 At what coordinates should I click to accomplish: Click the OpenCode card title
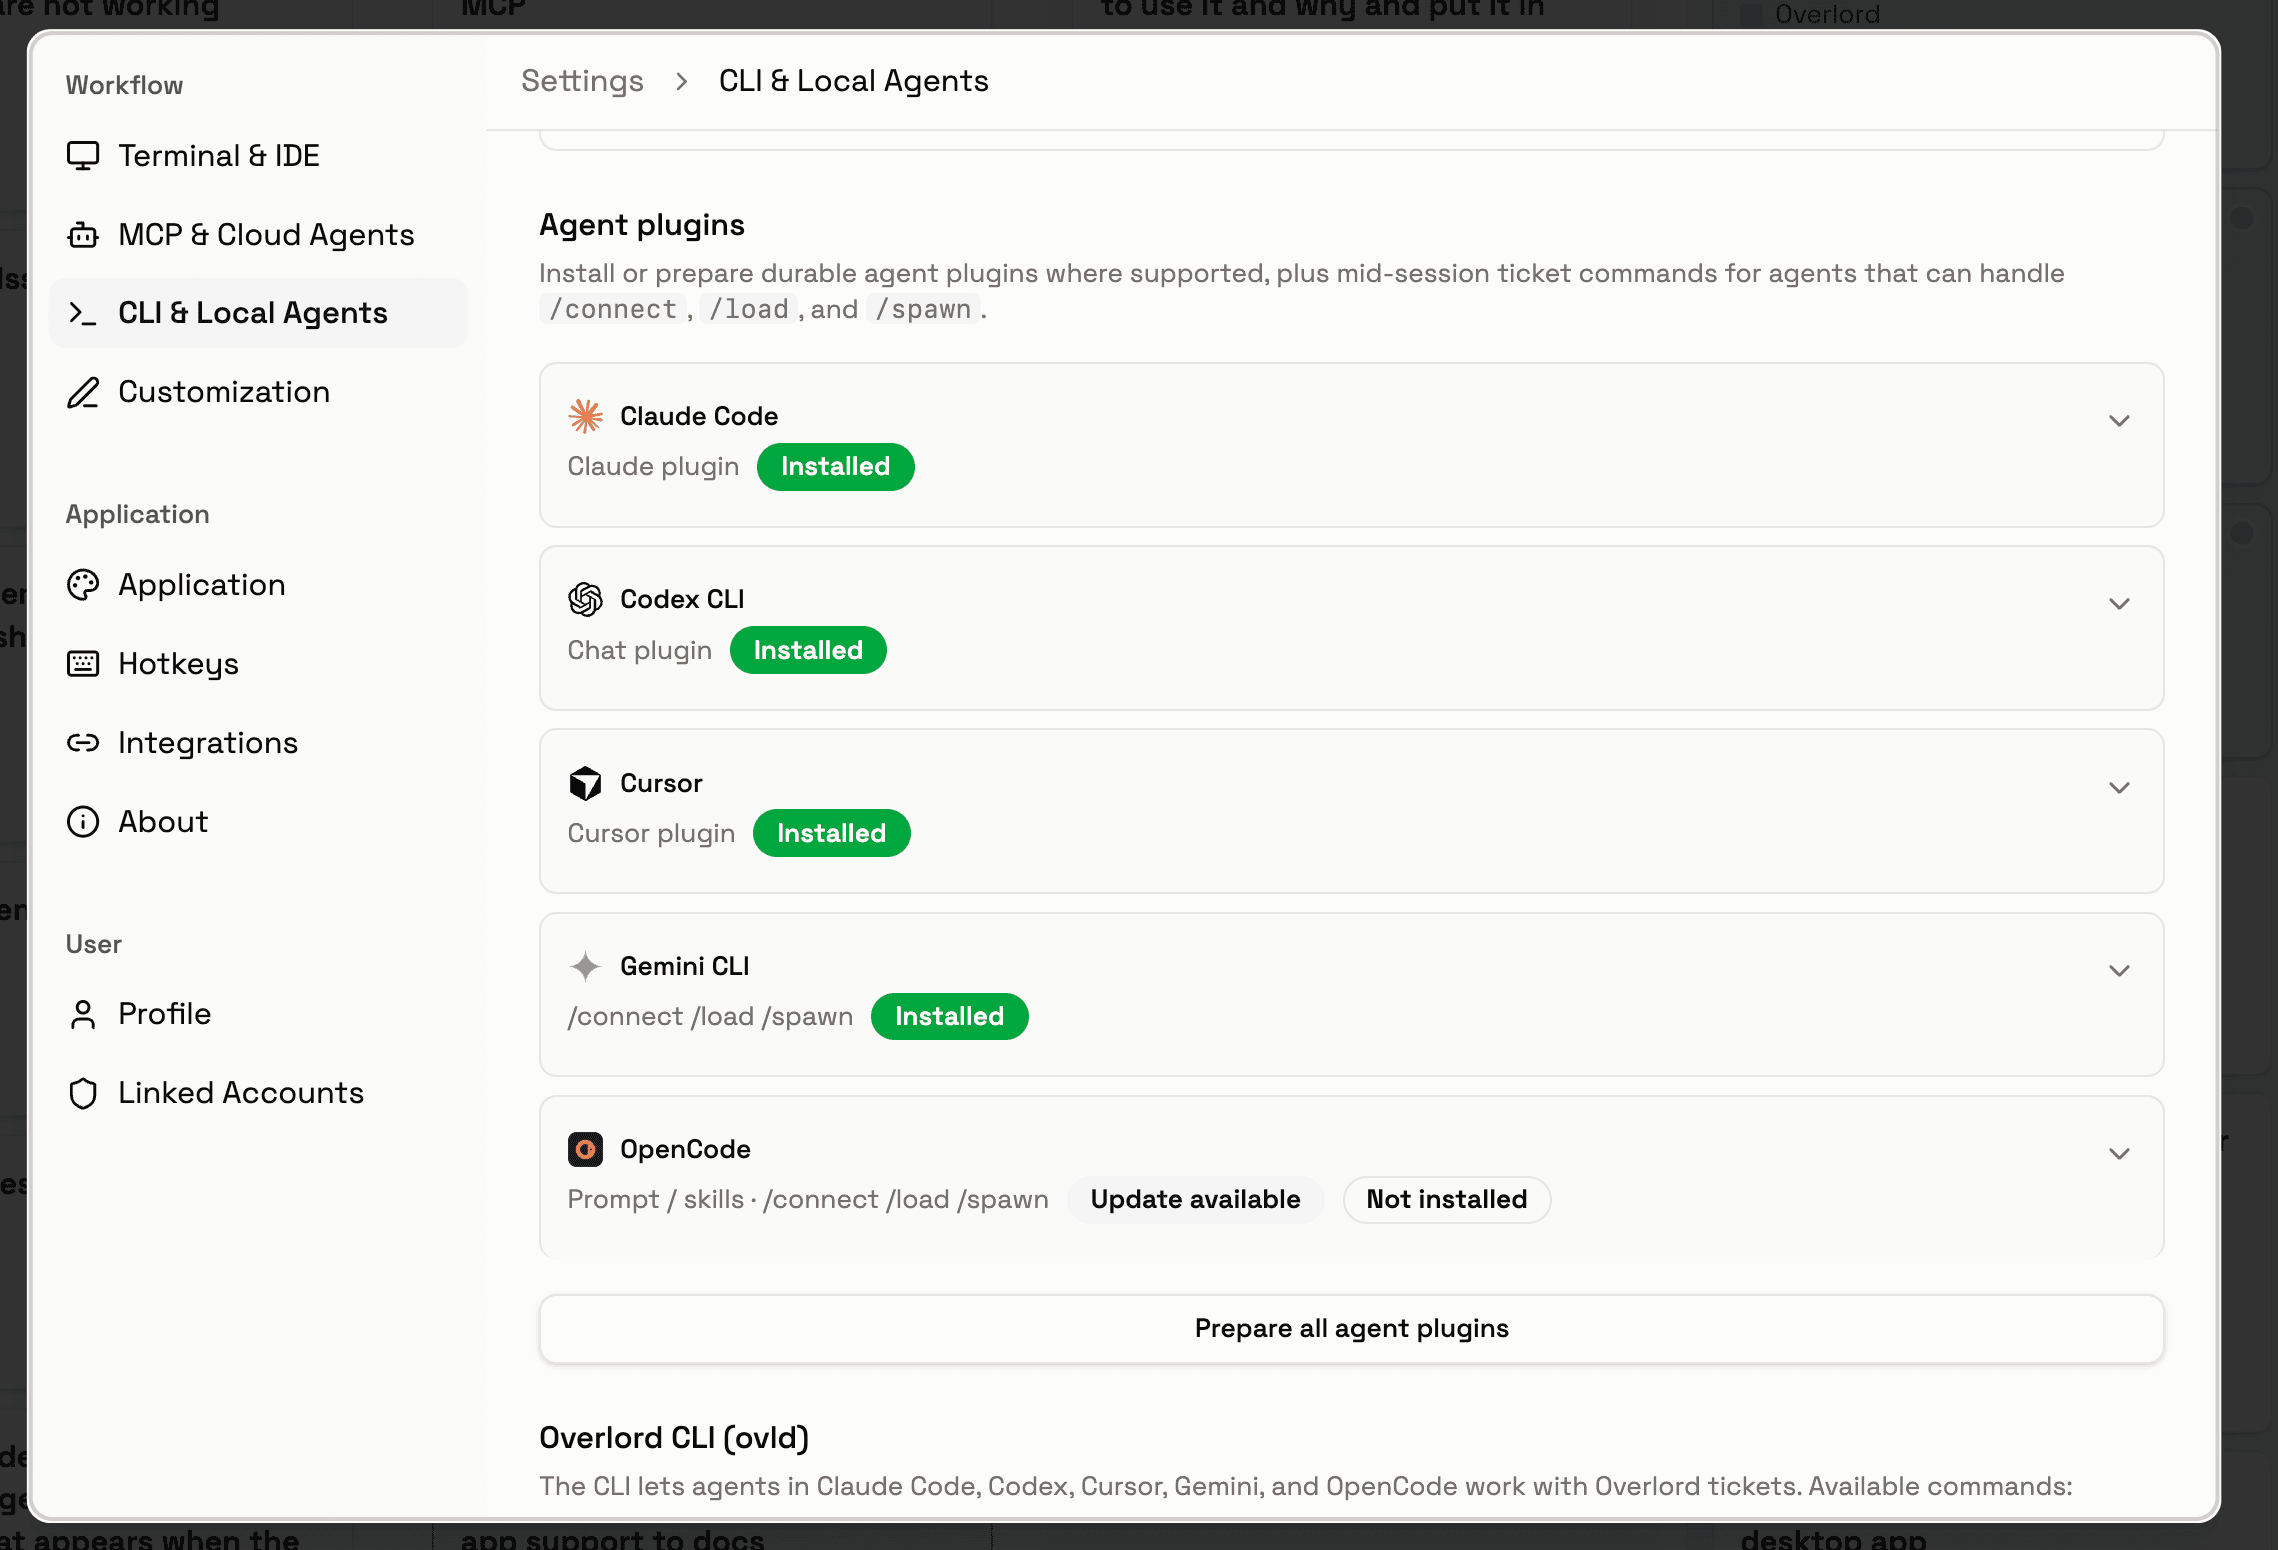point(685,1149)
